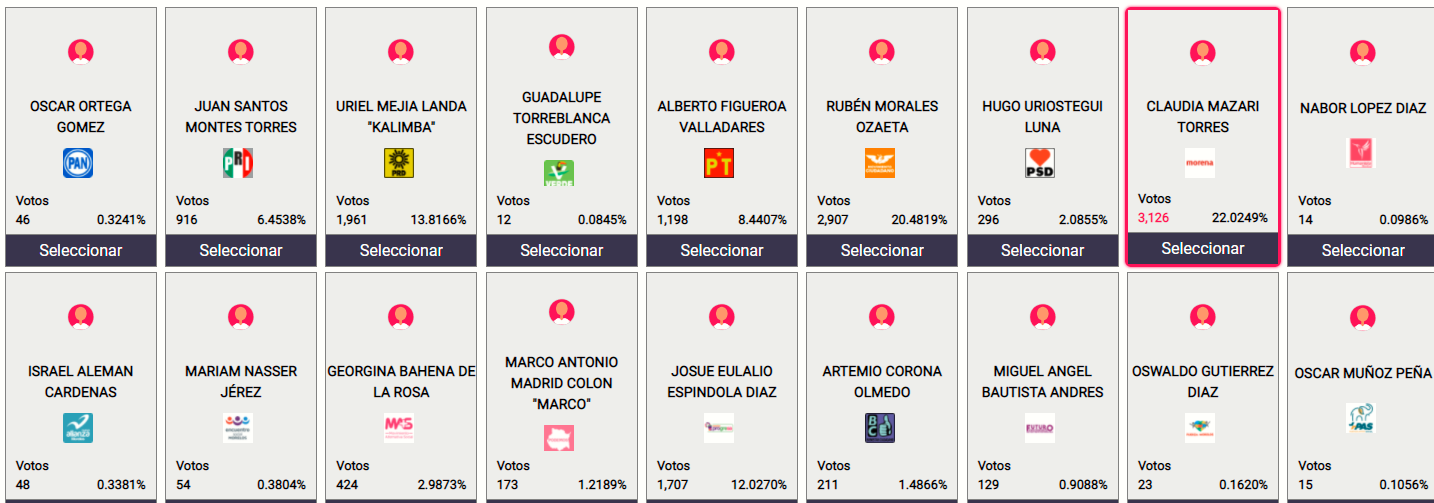Click Seleccionar under Juan Santos Montes Torres

click(241, 250)
